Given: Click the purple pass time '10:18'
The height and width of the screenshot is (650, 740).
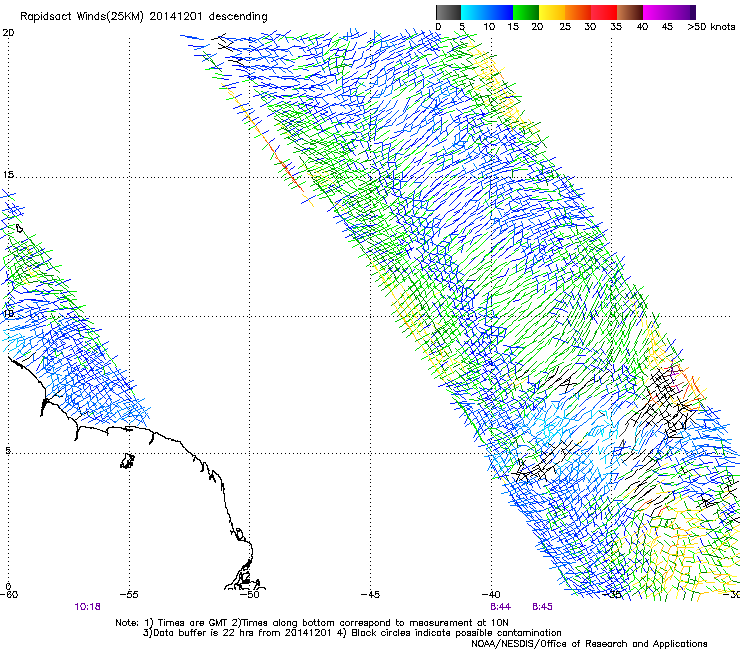Looking at the screenshot, I should click(87, 607).
